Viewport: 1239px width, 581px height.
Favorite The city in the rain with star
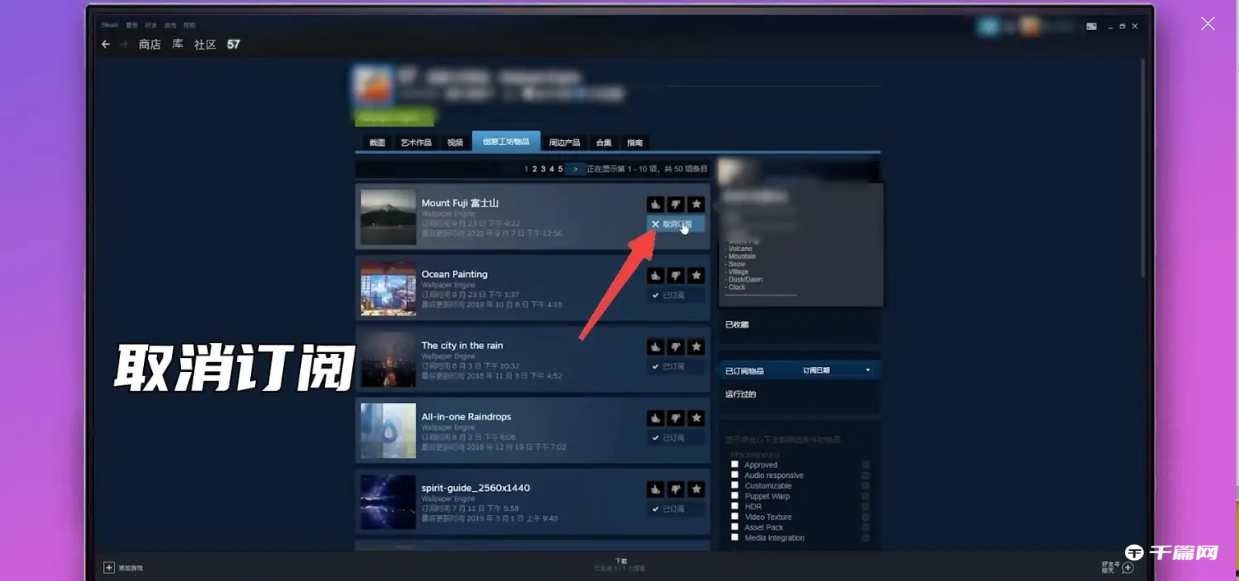coord(697,347)
